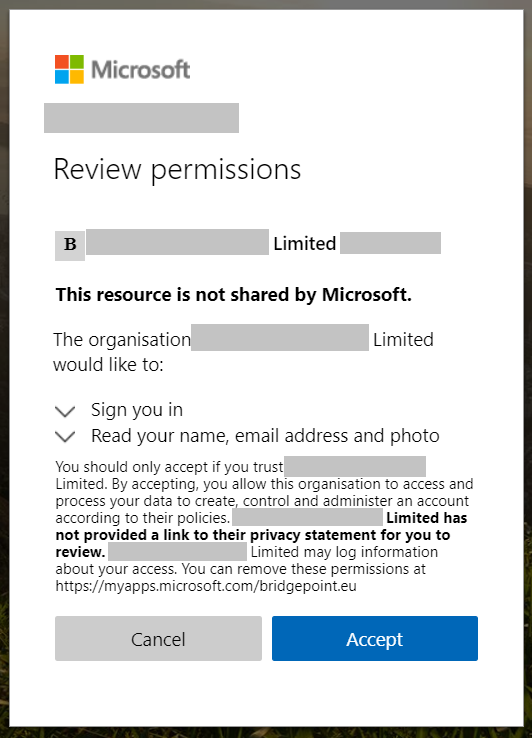
Task: Click the Cancel button
Action: pos(158,638)
